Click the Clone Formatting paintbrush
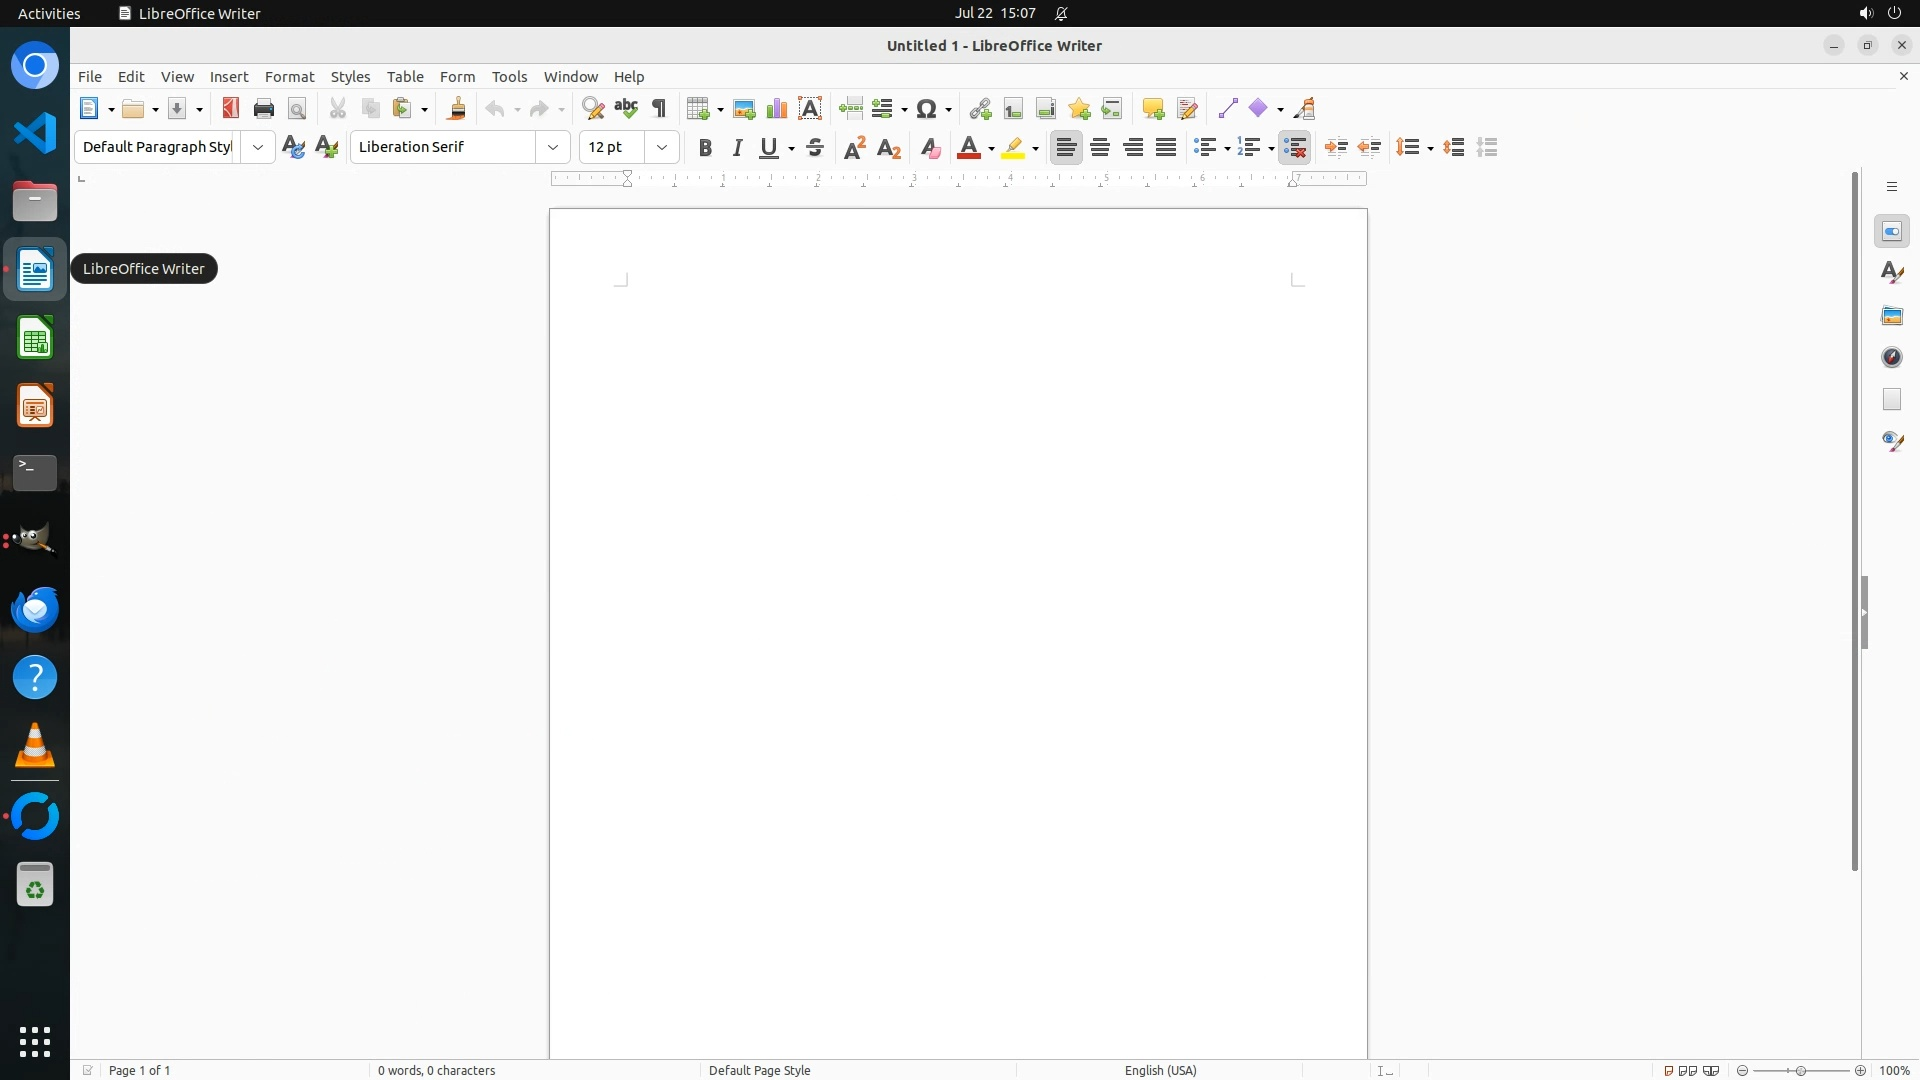The image size is (1920, 1080). pos(457,109)
